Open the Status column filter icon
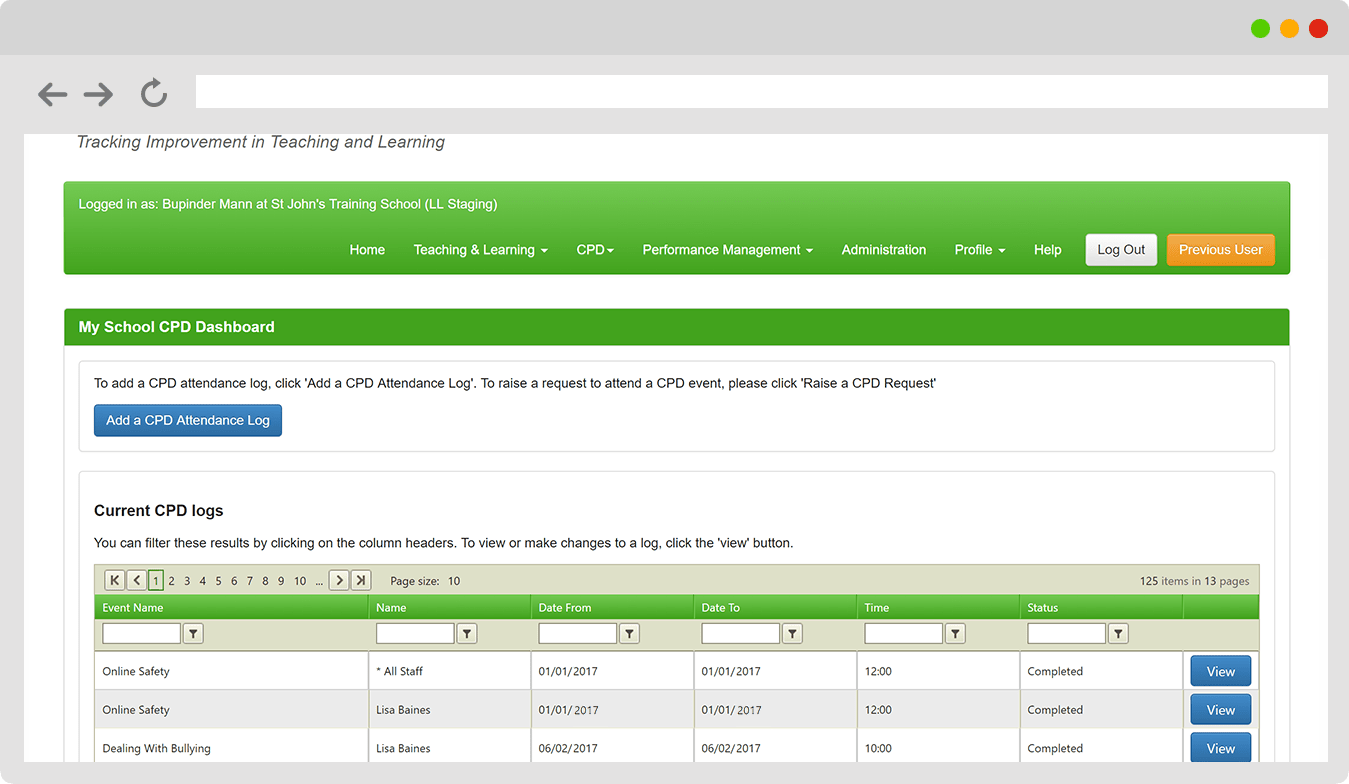This screenshot has height=784, width=1349. (x=1118, y=633)
